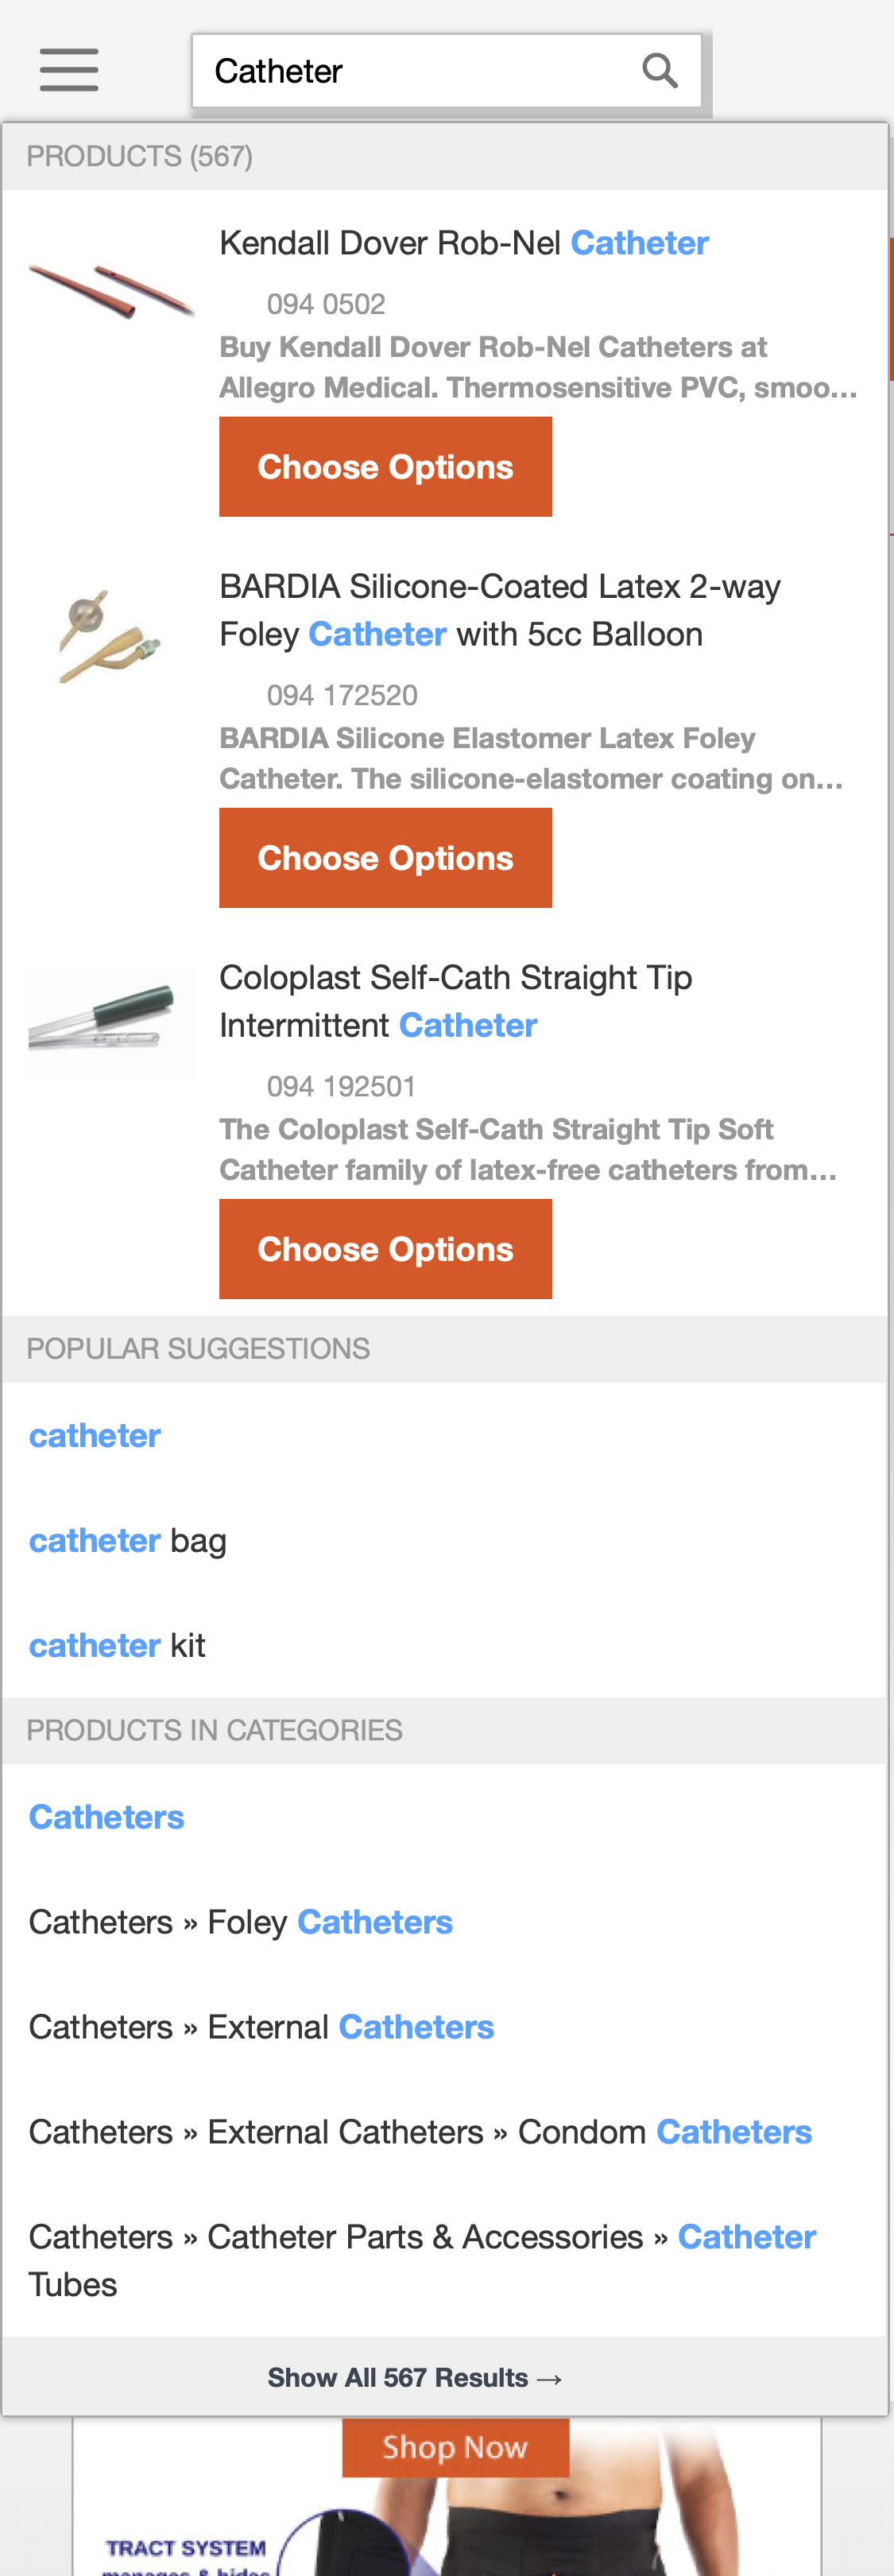Choose the catheter bag suggestion
This screenshot has height=2576, width=894.
click(127, 1540)
